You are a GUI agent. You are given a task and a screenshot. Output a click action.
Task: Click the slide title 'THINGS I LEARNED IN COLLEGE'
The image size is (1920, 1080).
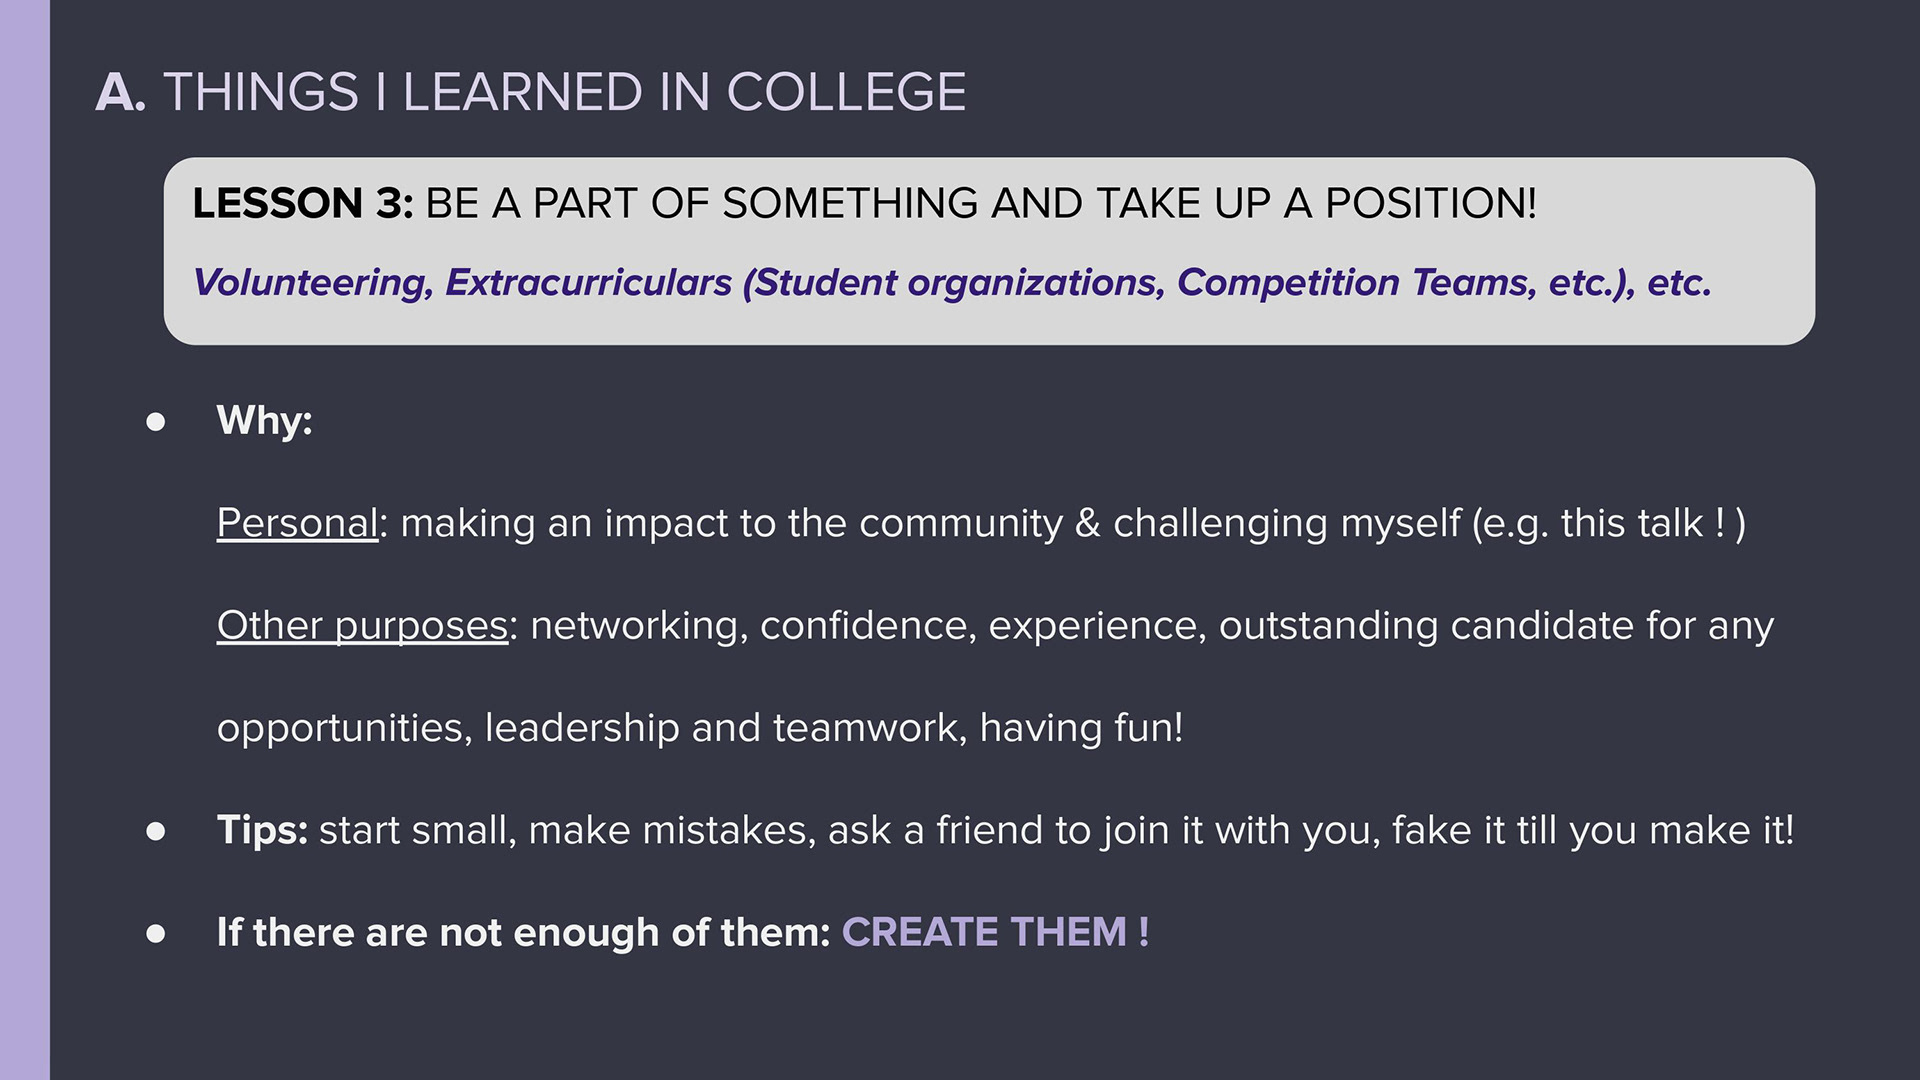[x=564, y=92]
